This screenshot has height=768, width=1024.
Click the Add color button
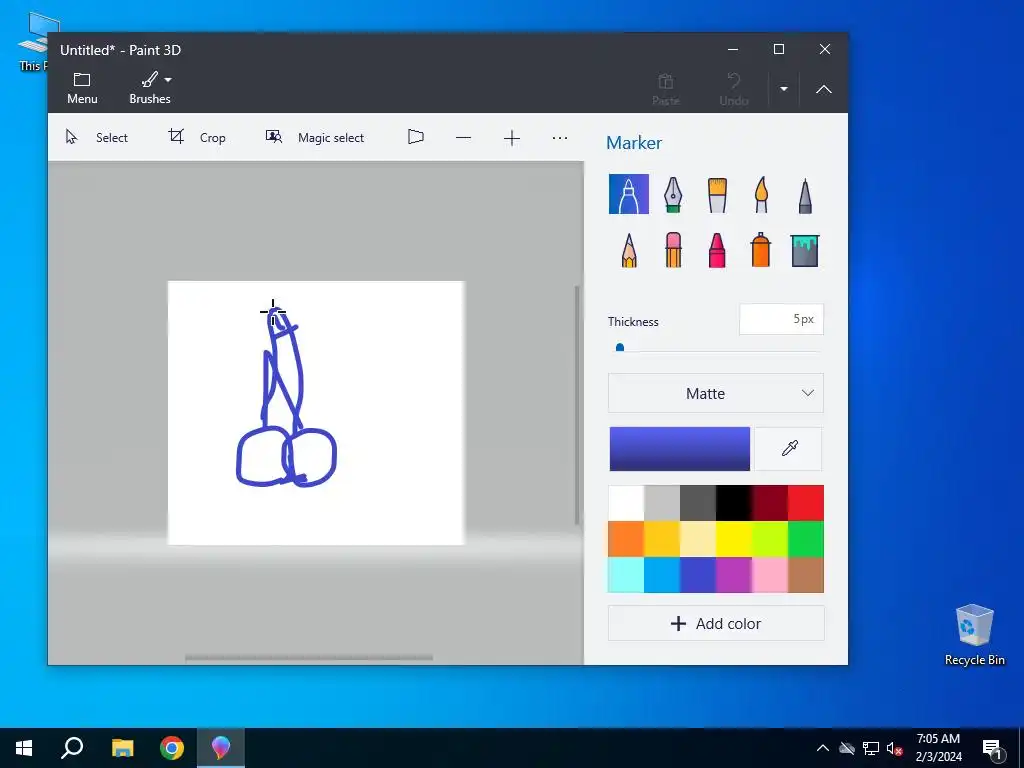[716, 624]
